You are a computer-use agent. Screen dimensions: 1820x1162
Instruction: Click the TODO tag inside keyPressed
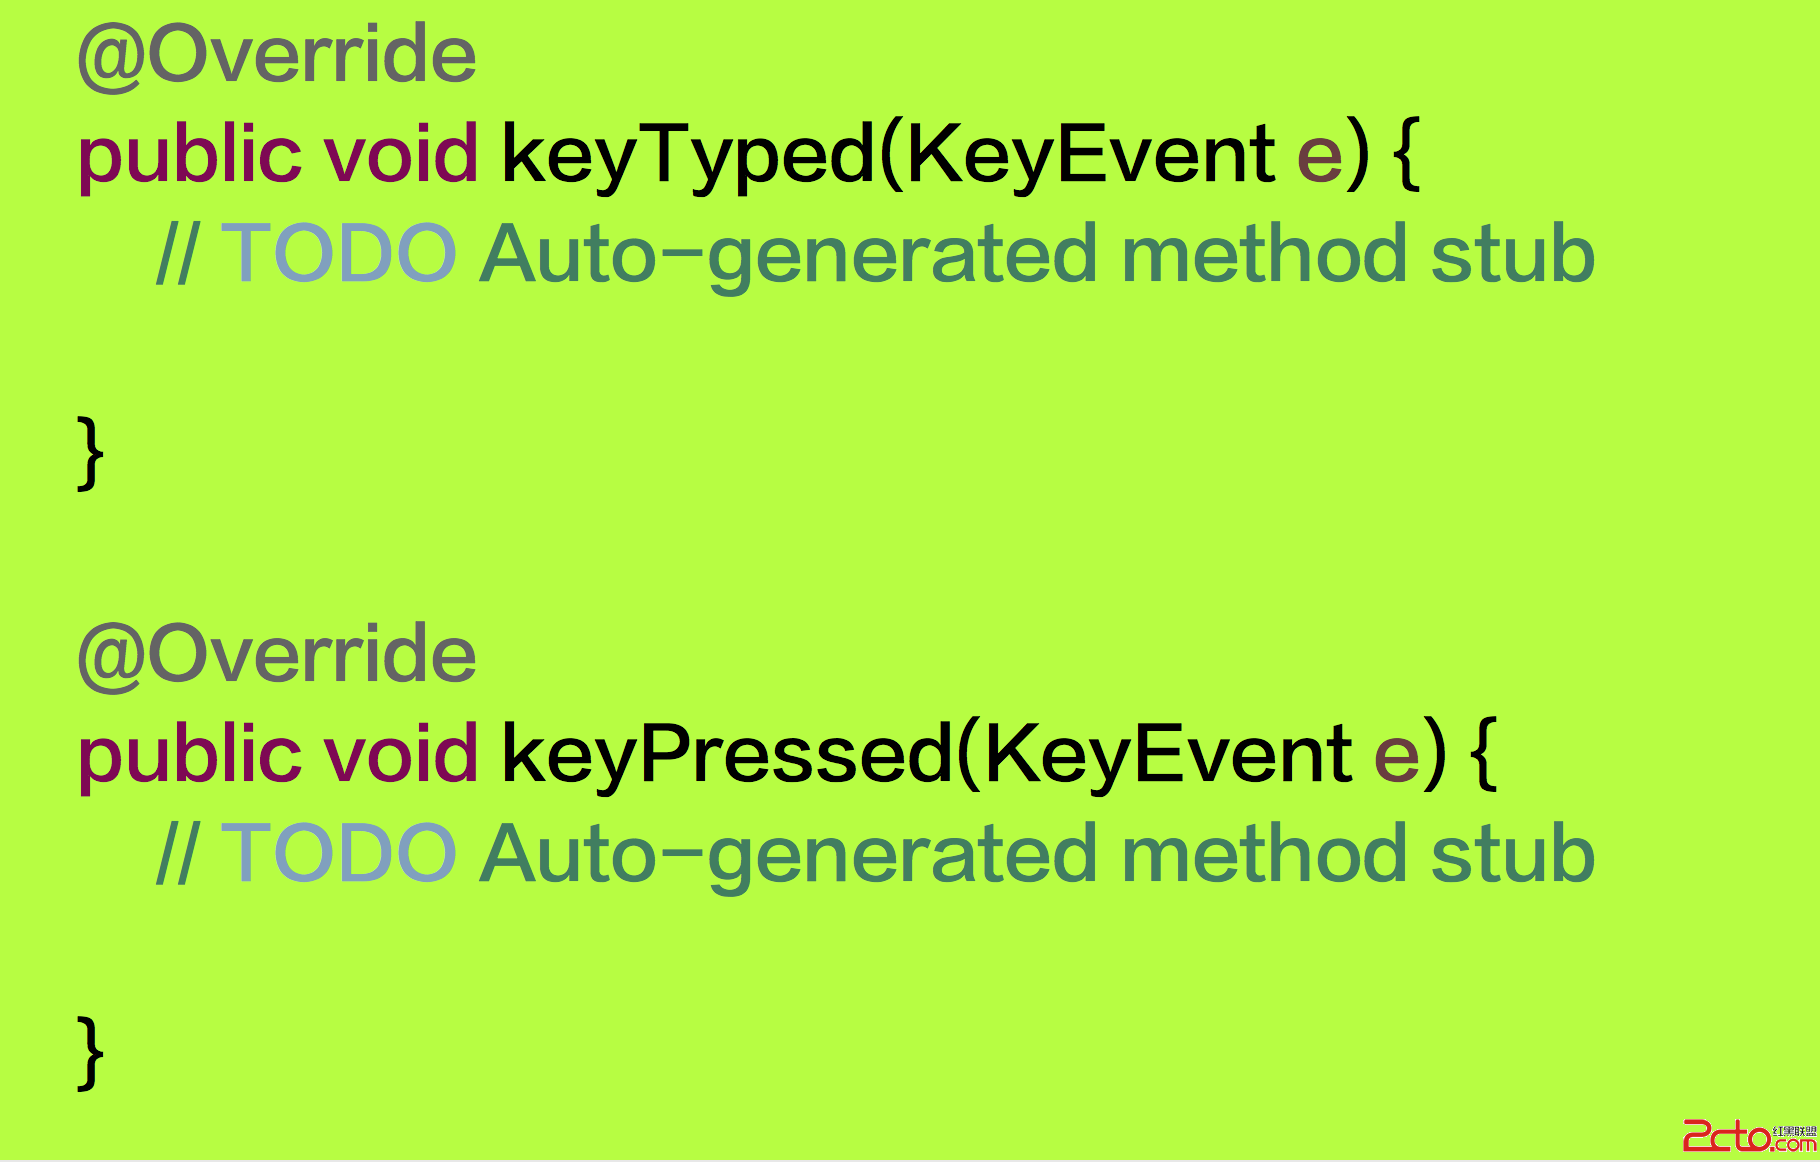coord(339,854)
